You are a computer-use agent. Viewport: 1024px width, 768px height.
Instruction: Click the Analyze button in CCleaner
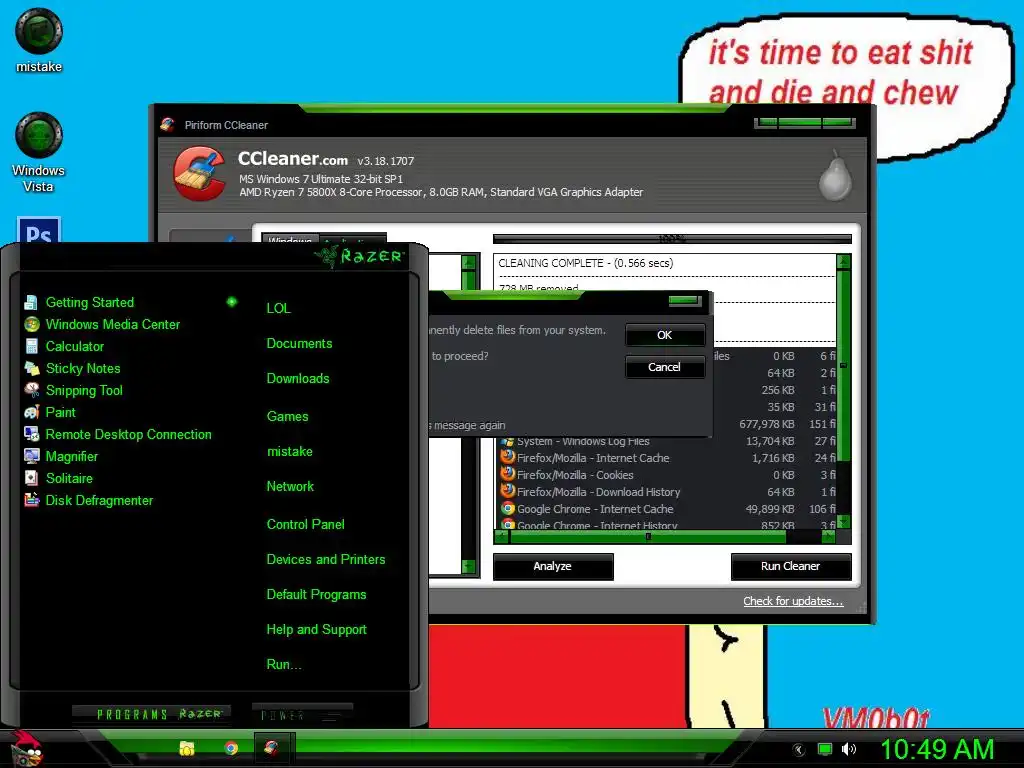(x=552, y=566)
